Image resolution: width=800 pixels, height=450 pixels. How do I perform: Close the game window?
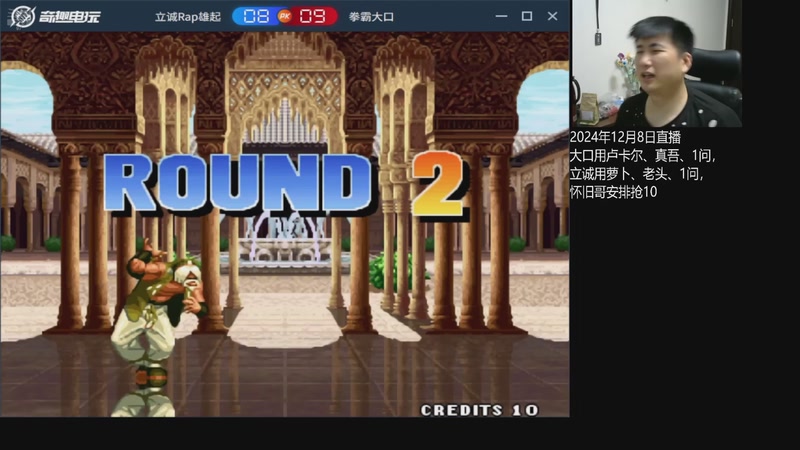pyautogui.click(x=553, y=16)
